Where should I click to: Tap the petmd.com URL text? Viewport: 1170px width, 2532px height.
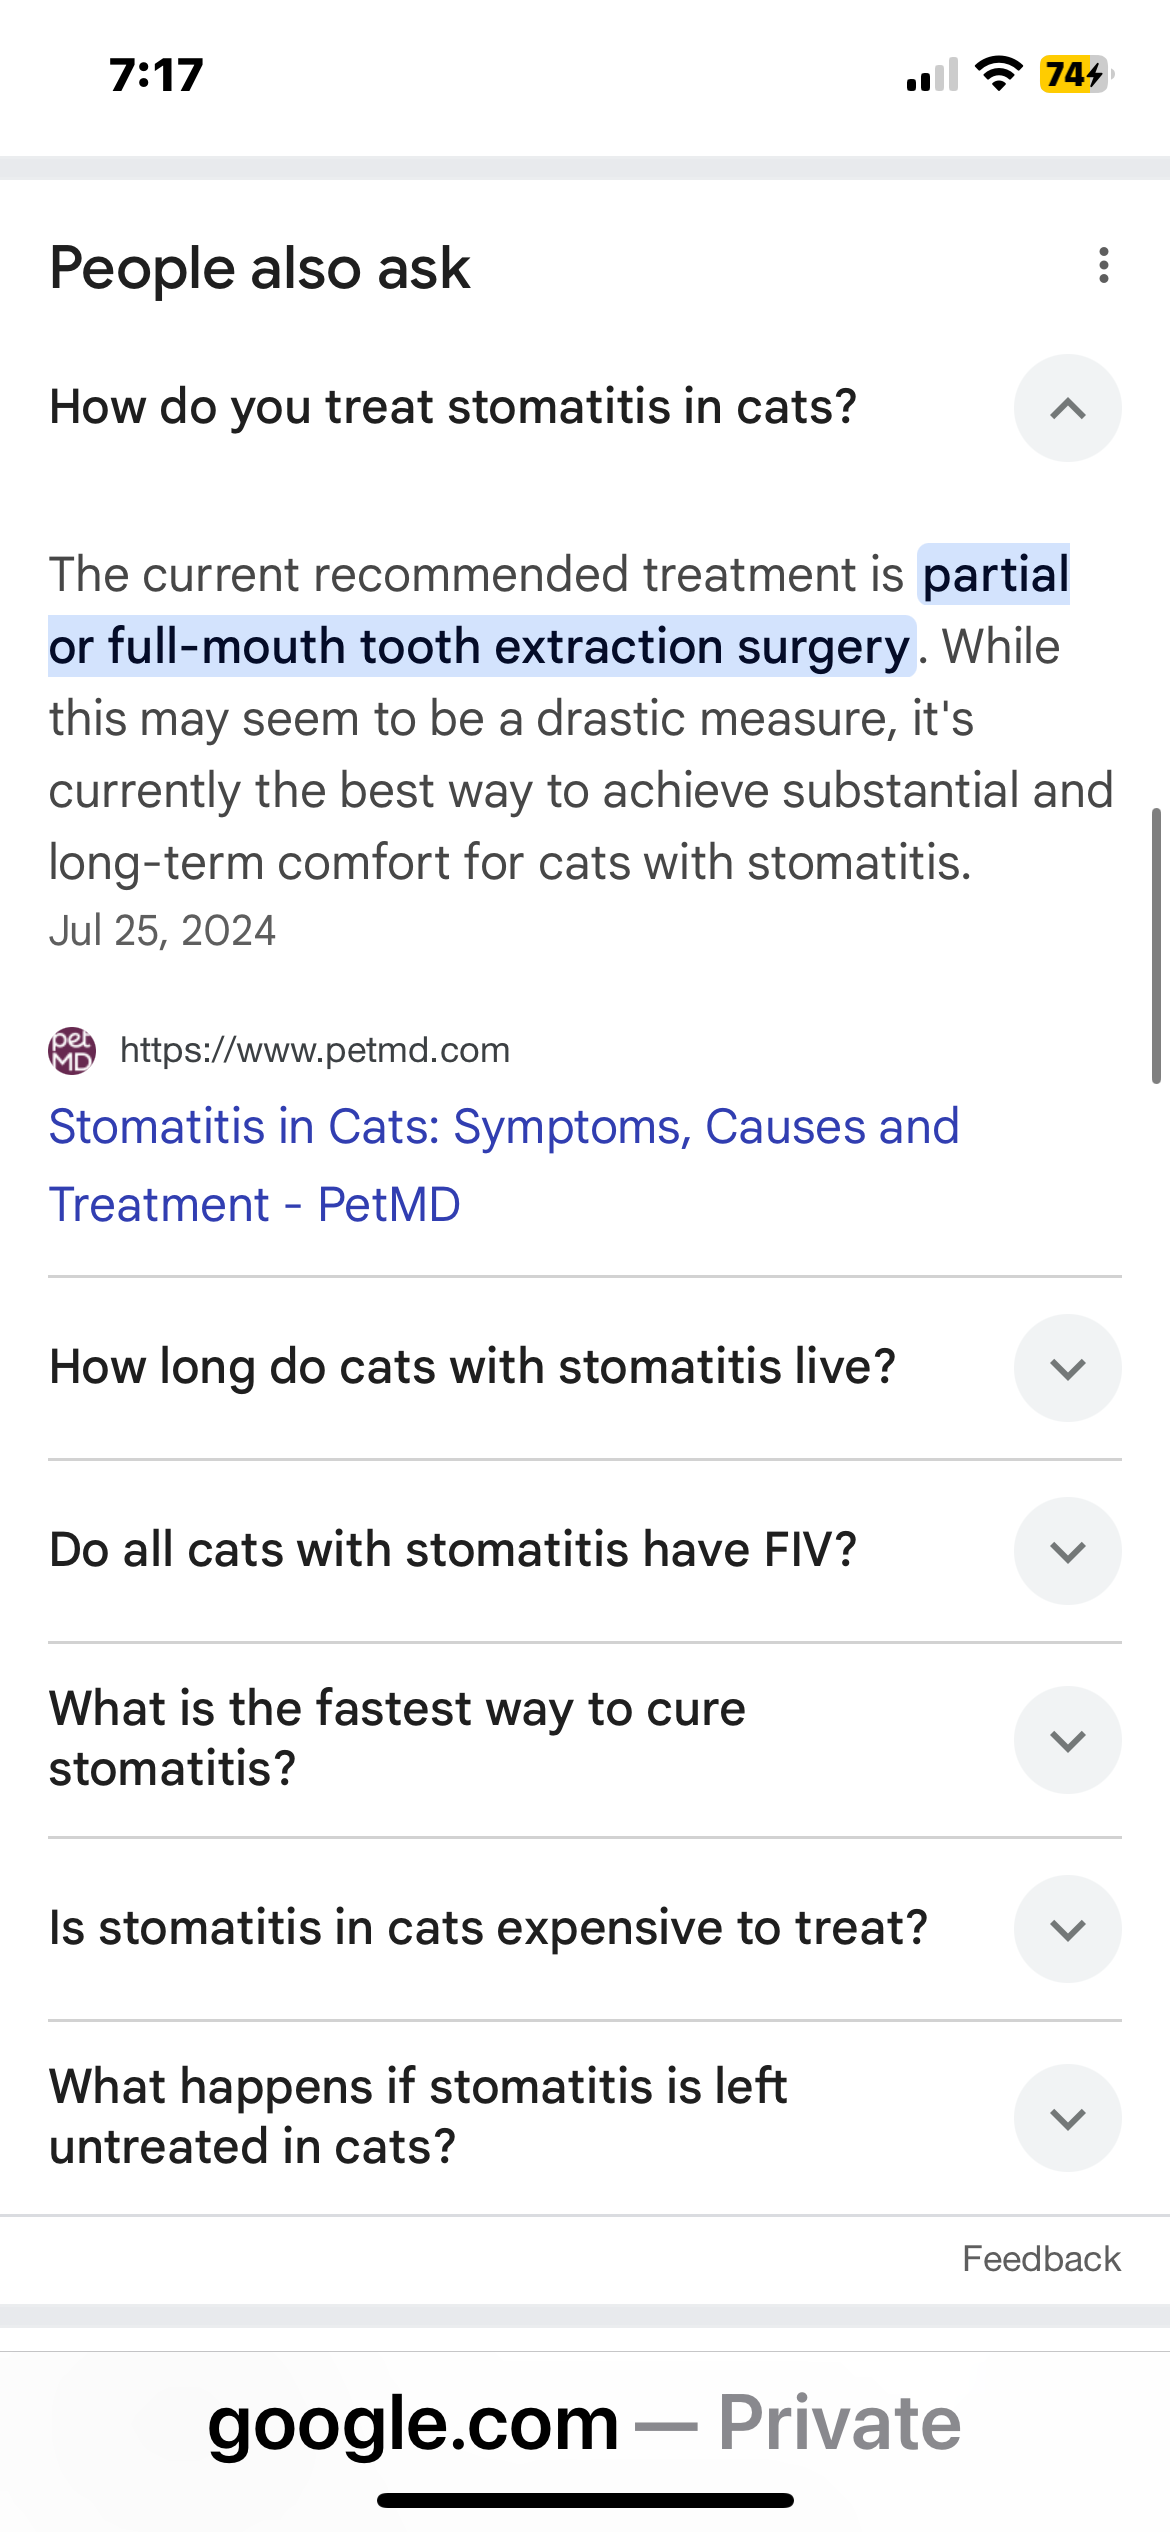click(x=315, y=1051)
